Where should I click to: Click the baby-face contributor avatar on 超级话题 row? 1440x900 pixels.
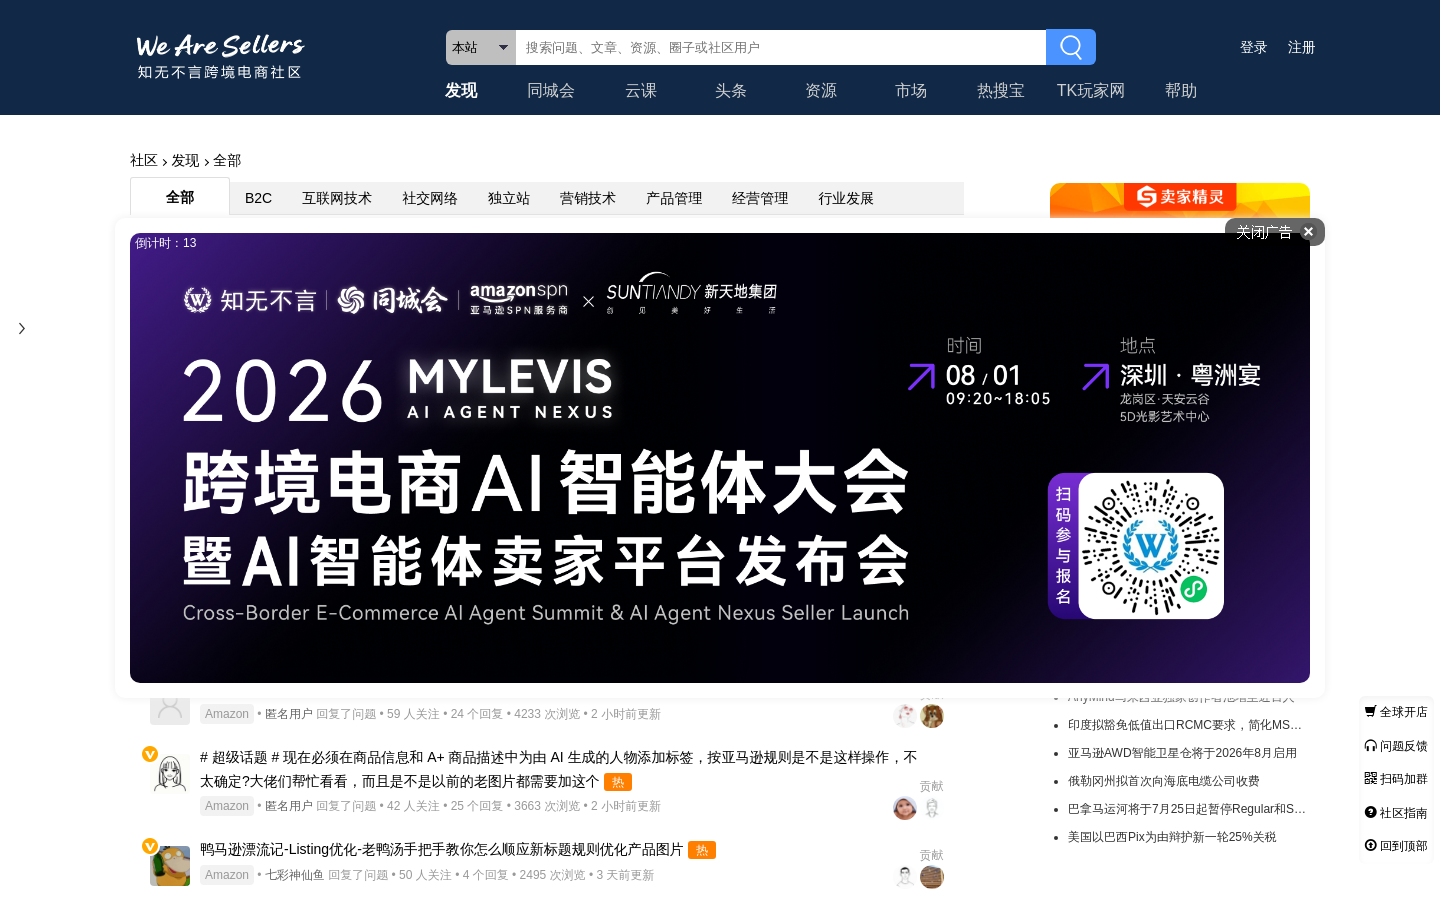point(905,808)
